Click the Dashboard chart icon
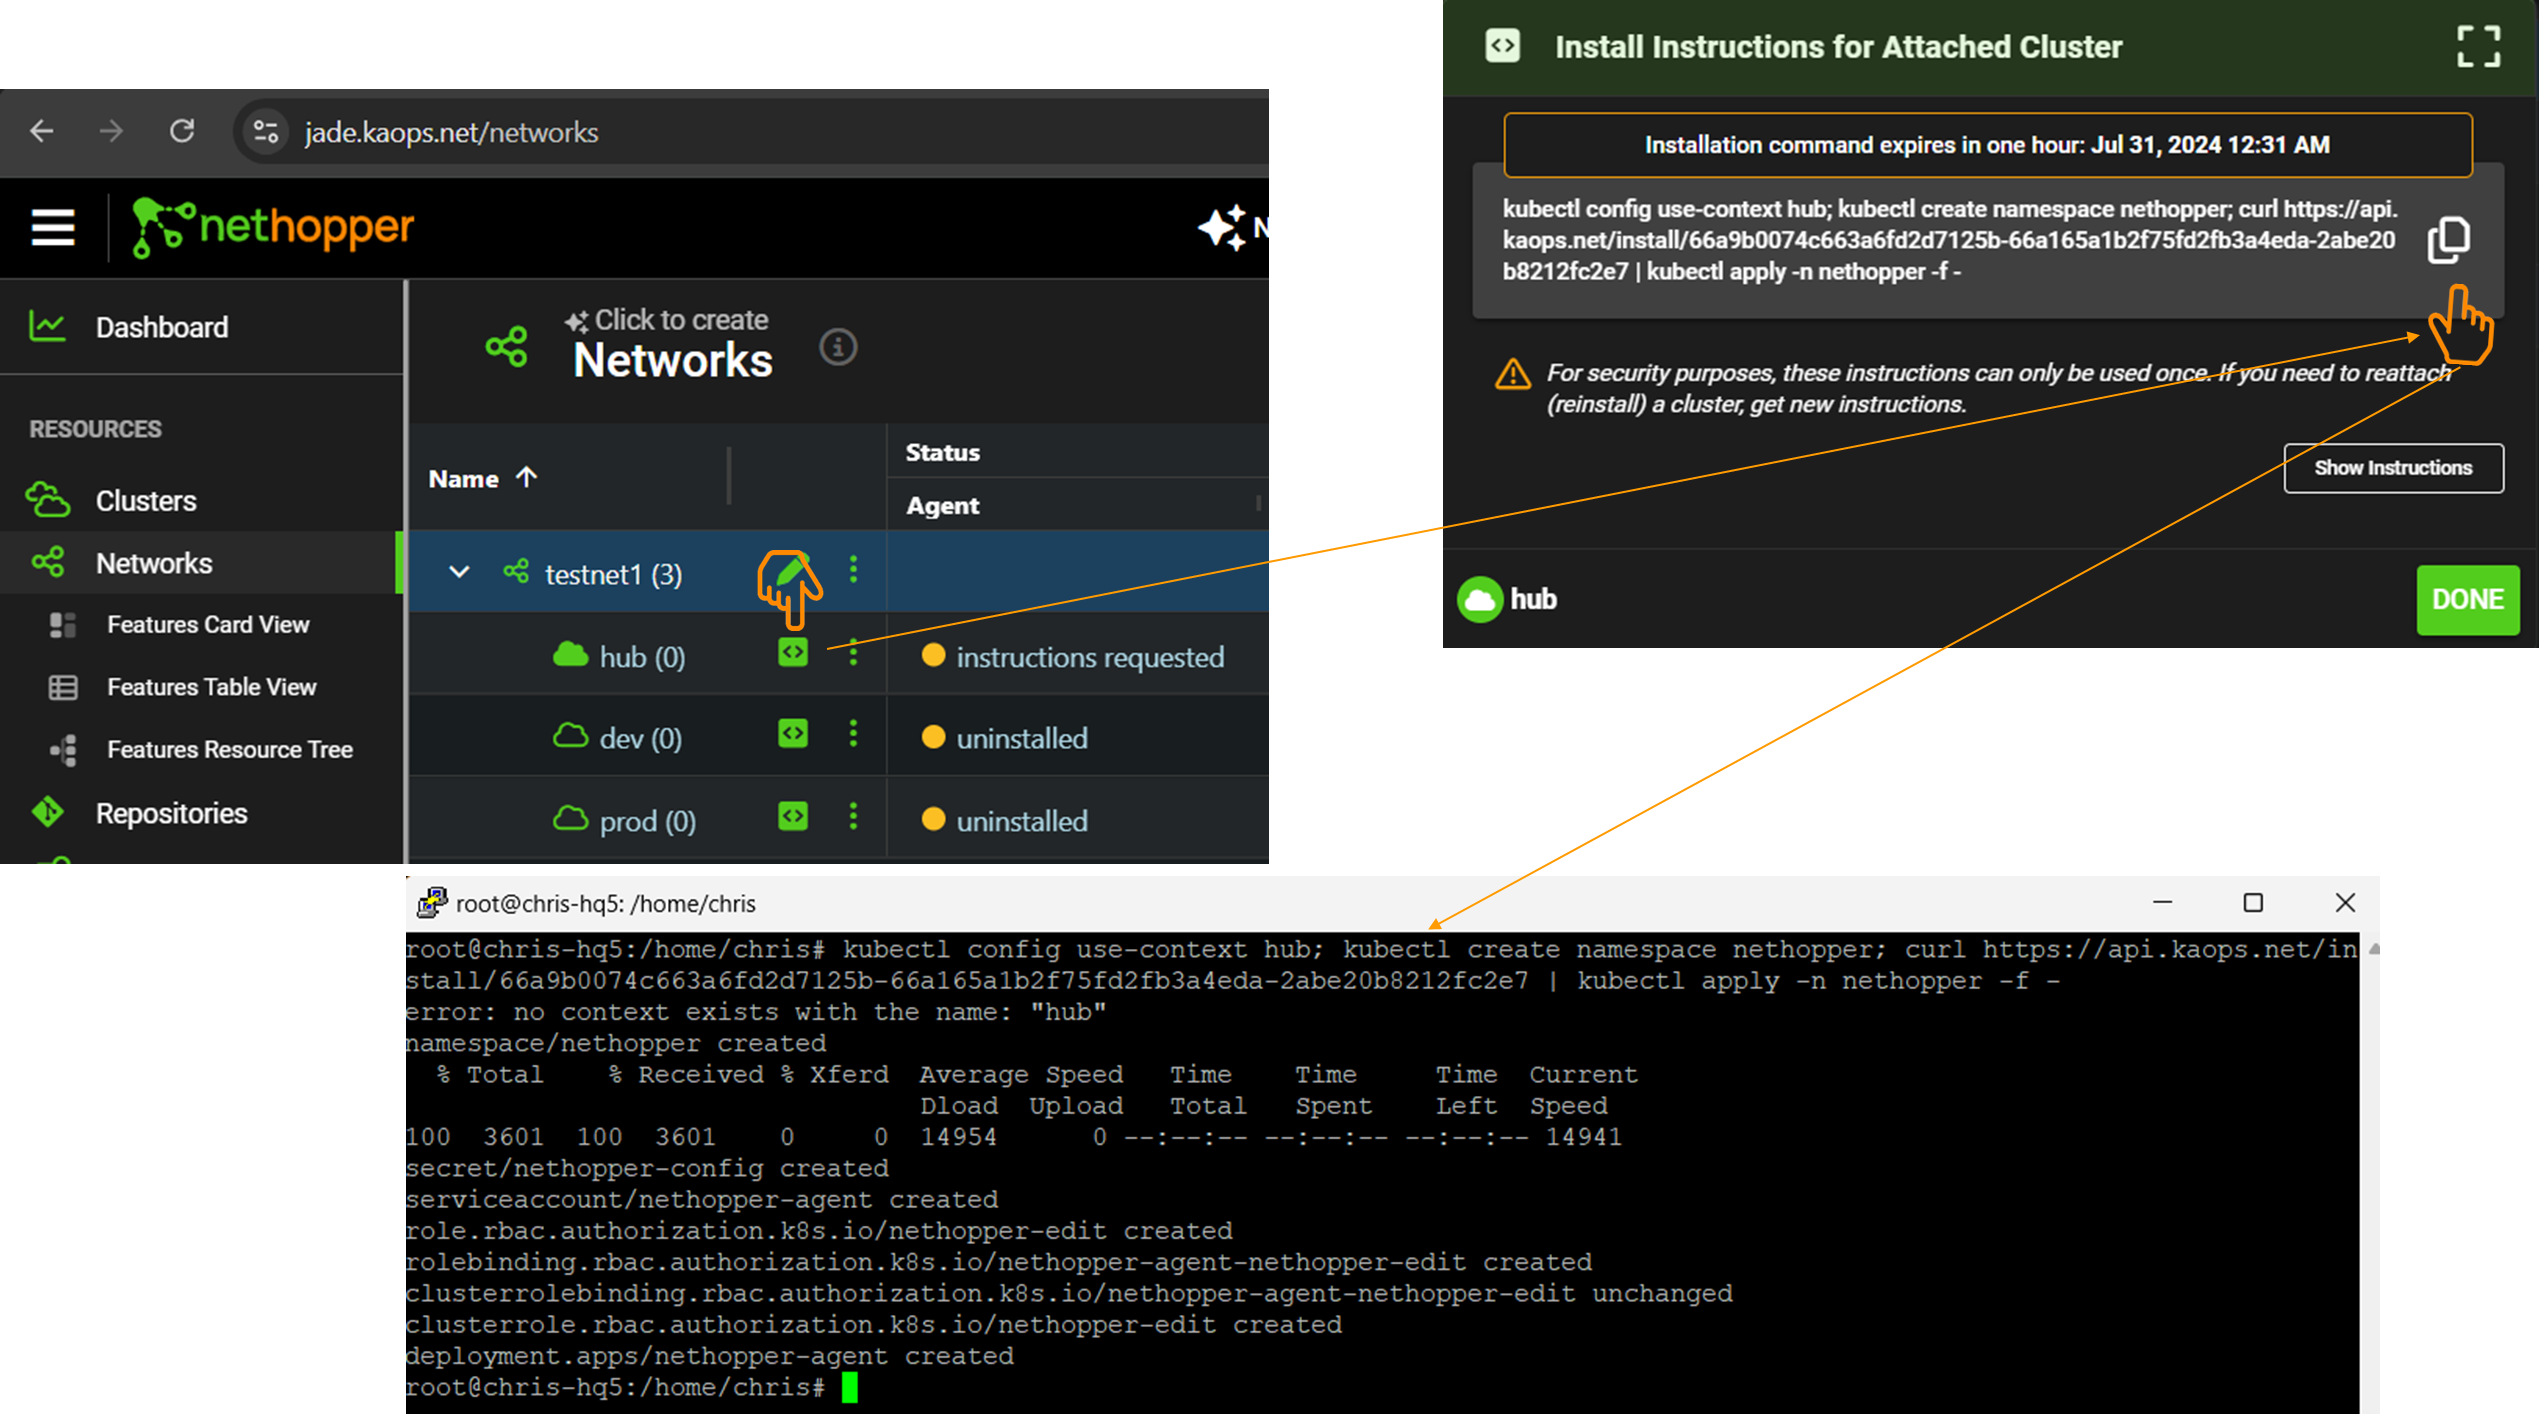The image size is (2539, 1414). 47,326
